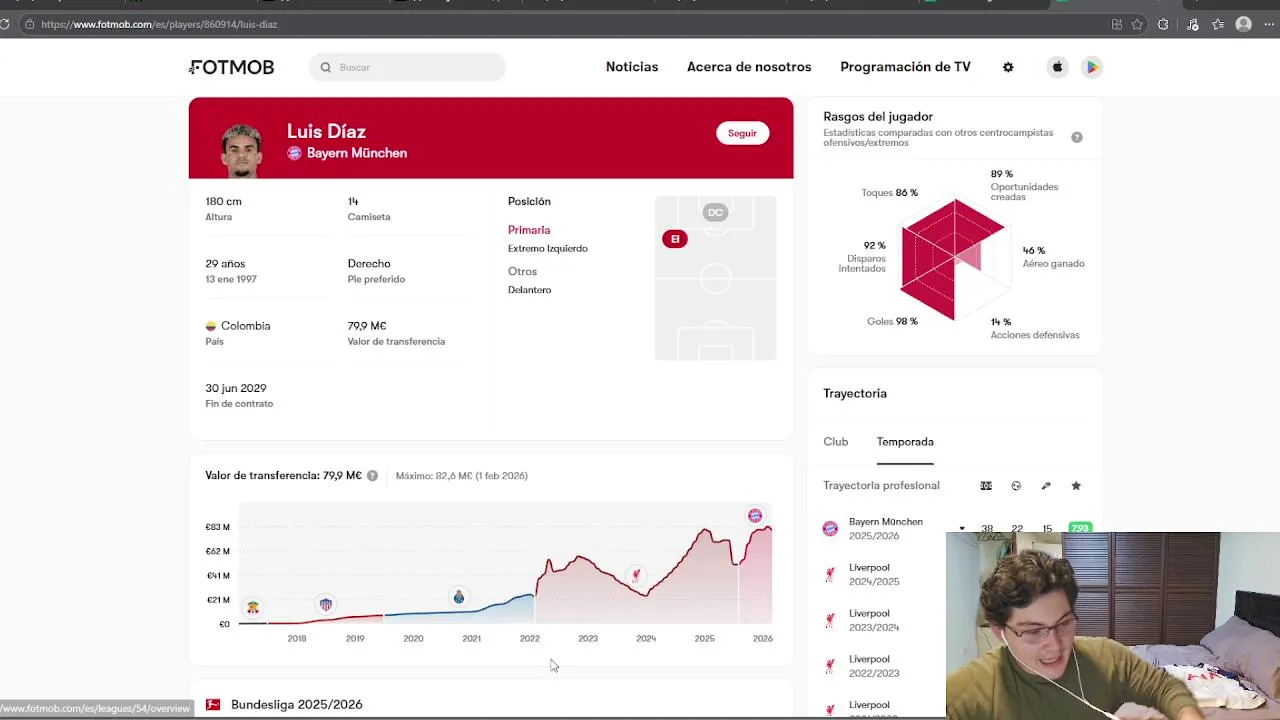Open the Bundesliga 2025/2026 league link
This screenshot has width=1280, height=720.
296,705
